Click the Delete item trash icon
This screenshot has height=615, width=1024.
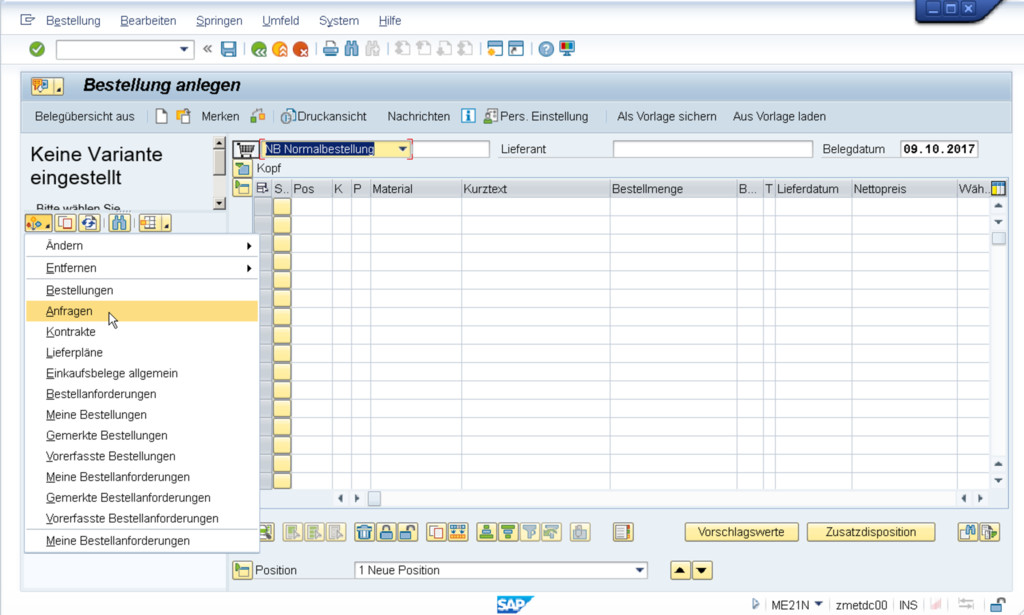364,532
